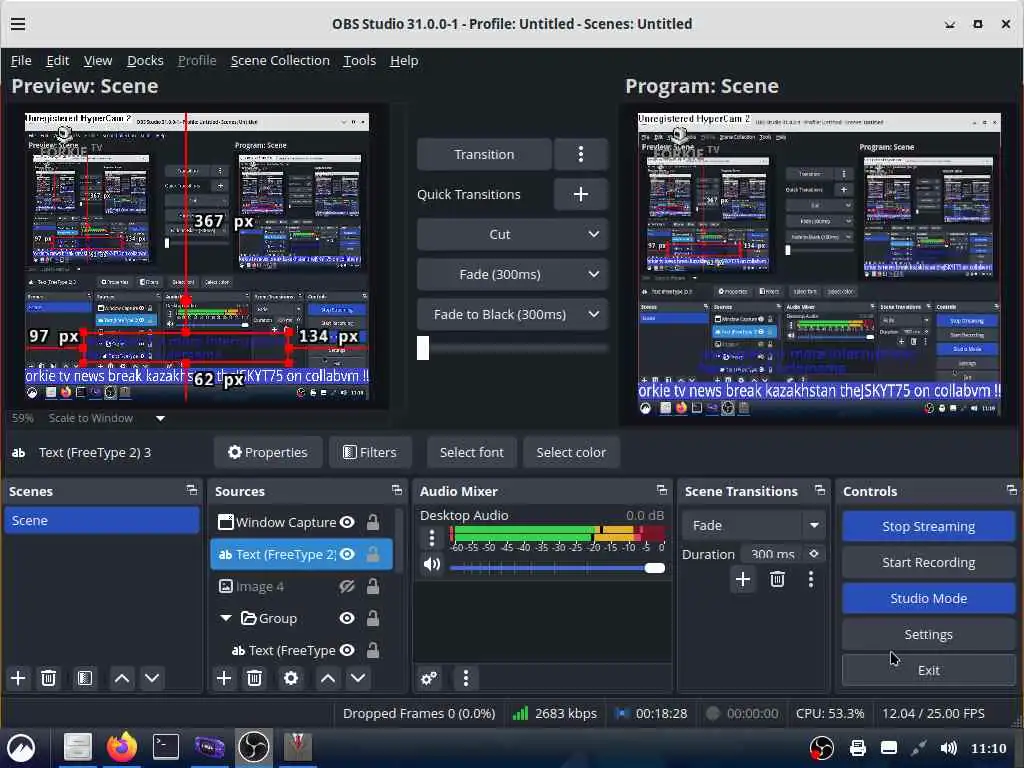Add a new scene with plus icon
Viewport: 1024px width, 768px height.
pos(18,678)
